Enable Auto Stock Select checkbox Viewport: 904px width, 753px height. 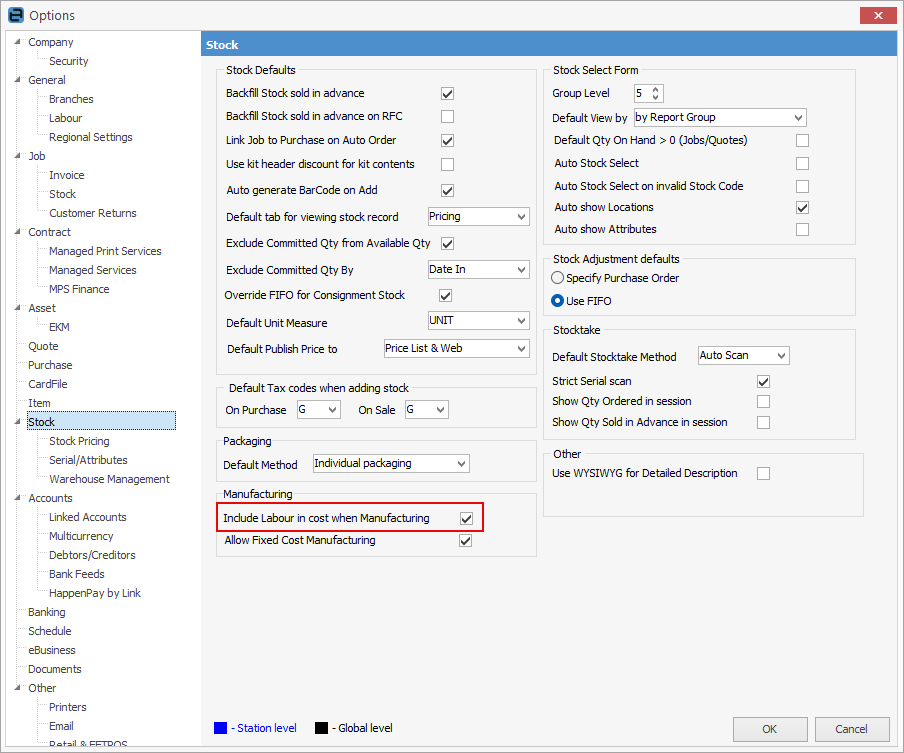[x=802, y=164]
